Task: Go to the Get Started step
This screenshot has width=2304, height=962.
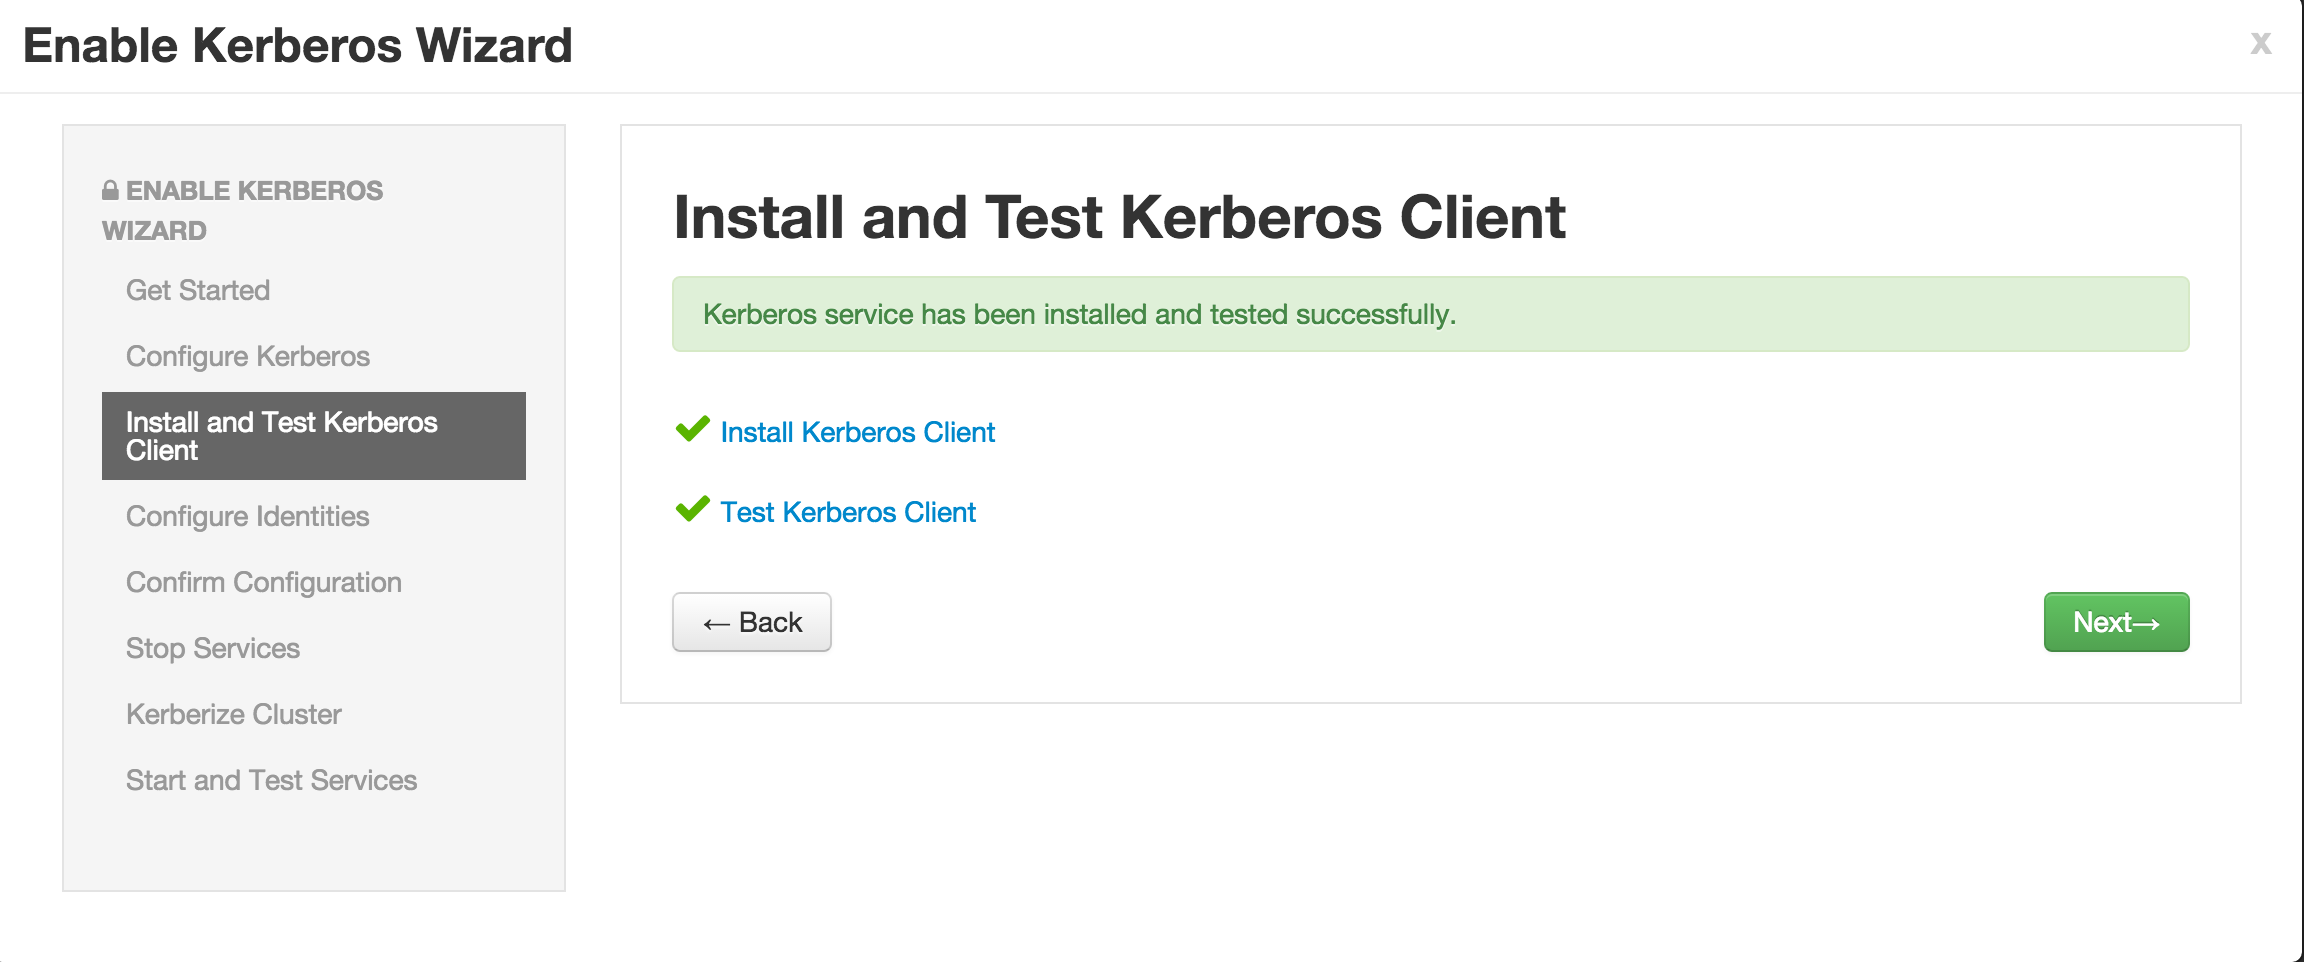Action: point(198,290)
